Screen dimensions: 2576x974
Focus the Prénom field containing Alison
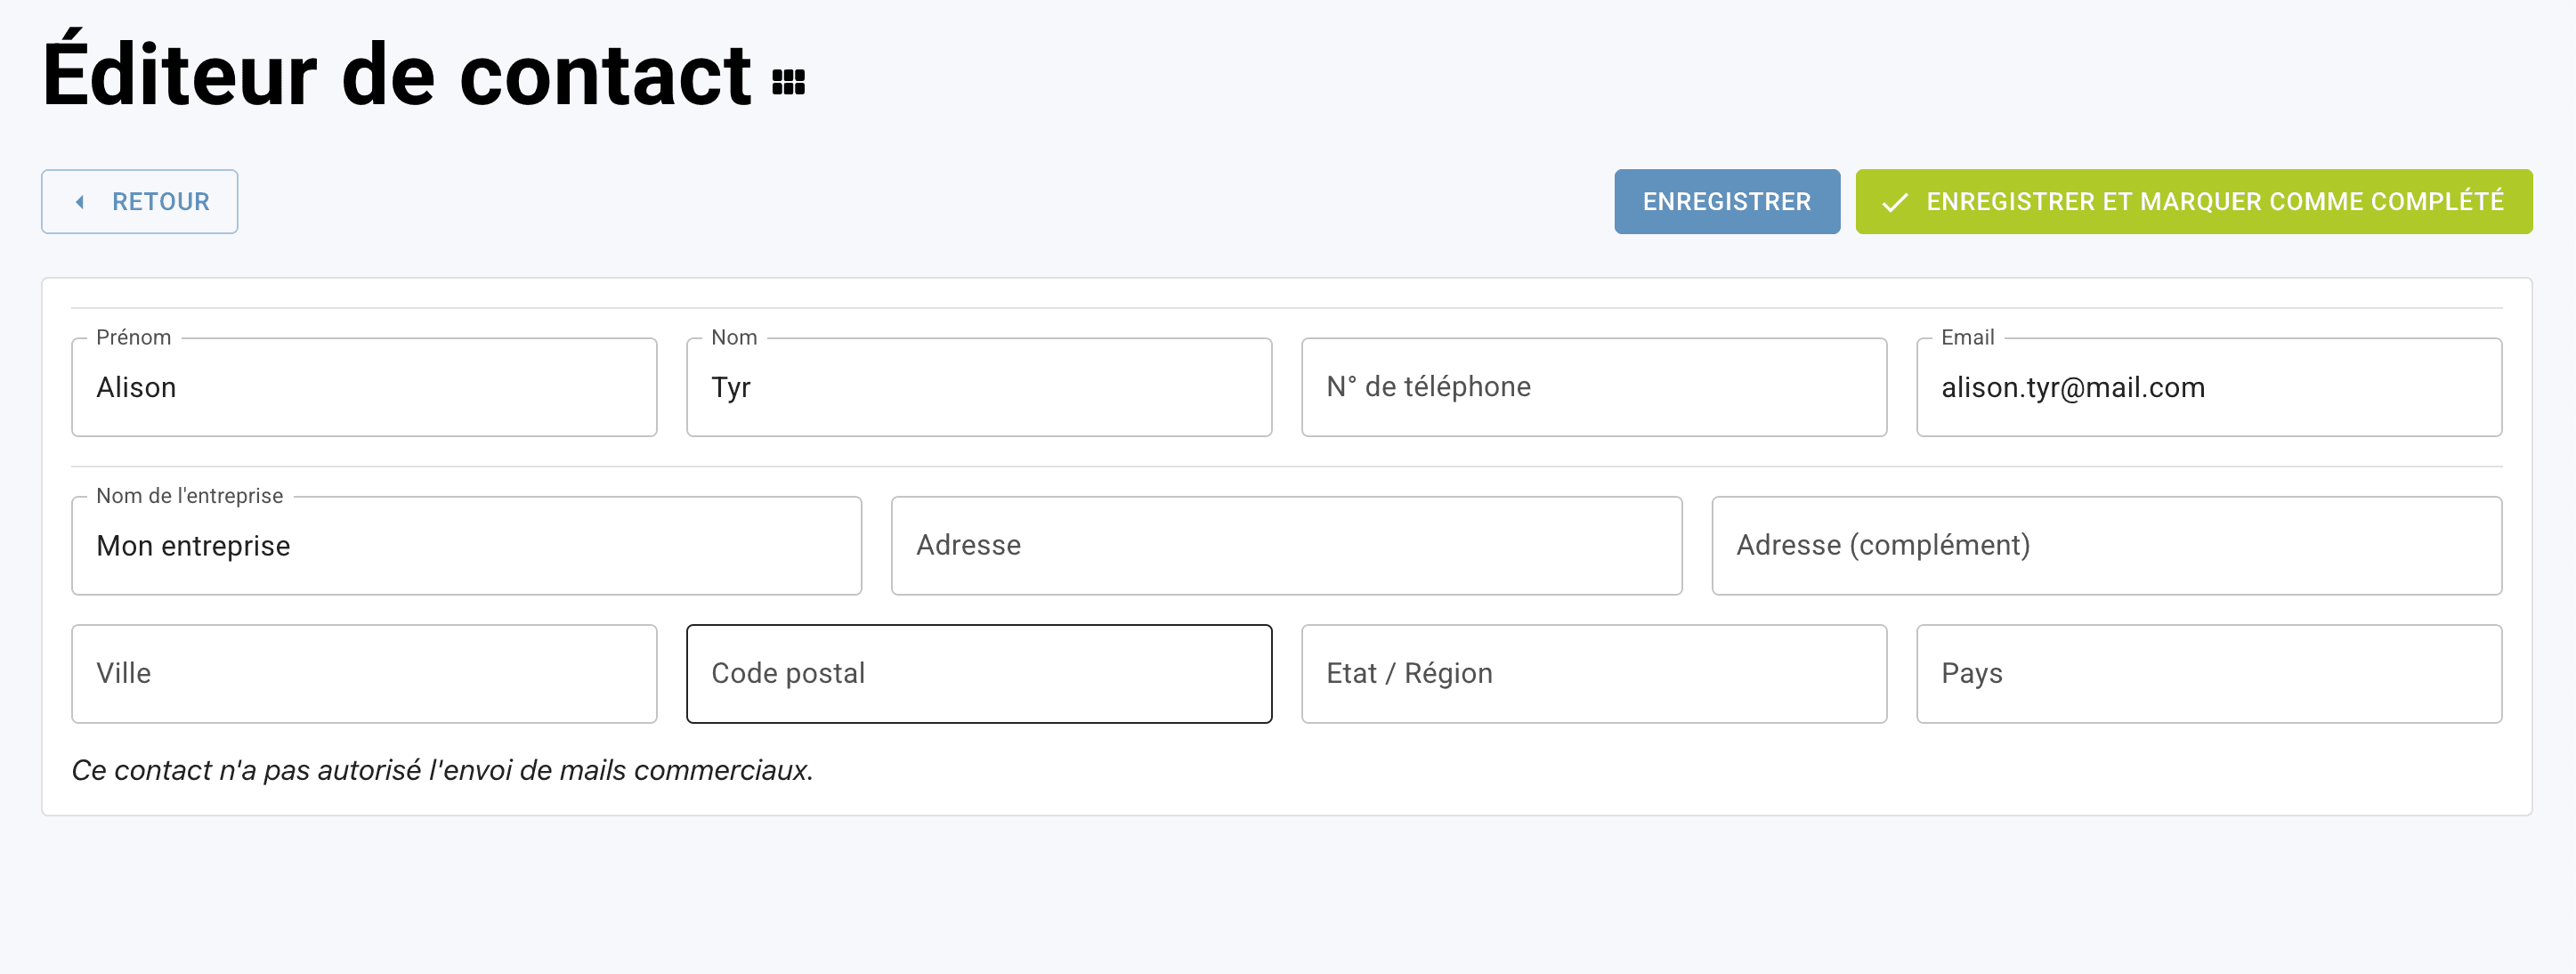[364, 388]
